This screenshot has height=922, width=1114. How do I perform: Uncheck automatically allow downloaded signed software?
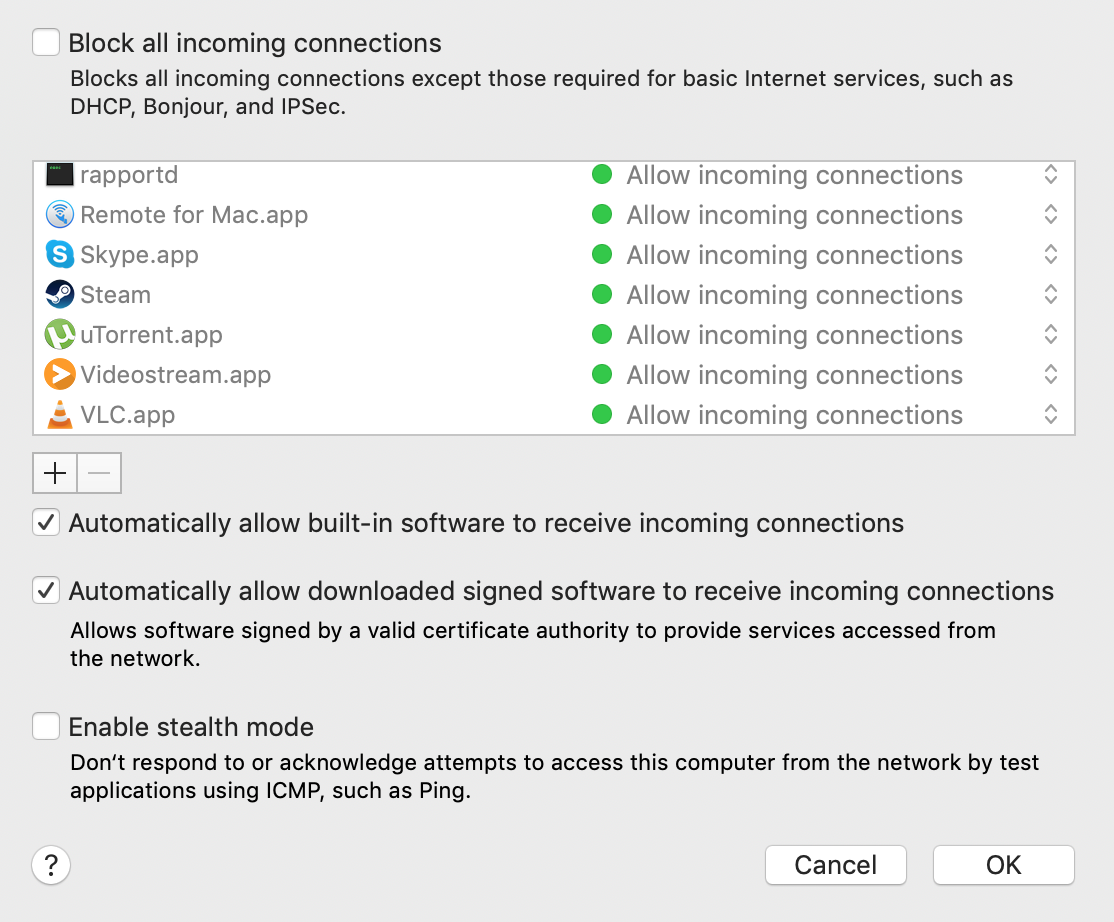click(45, 590)
